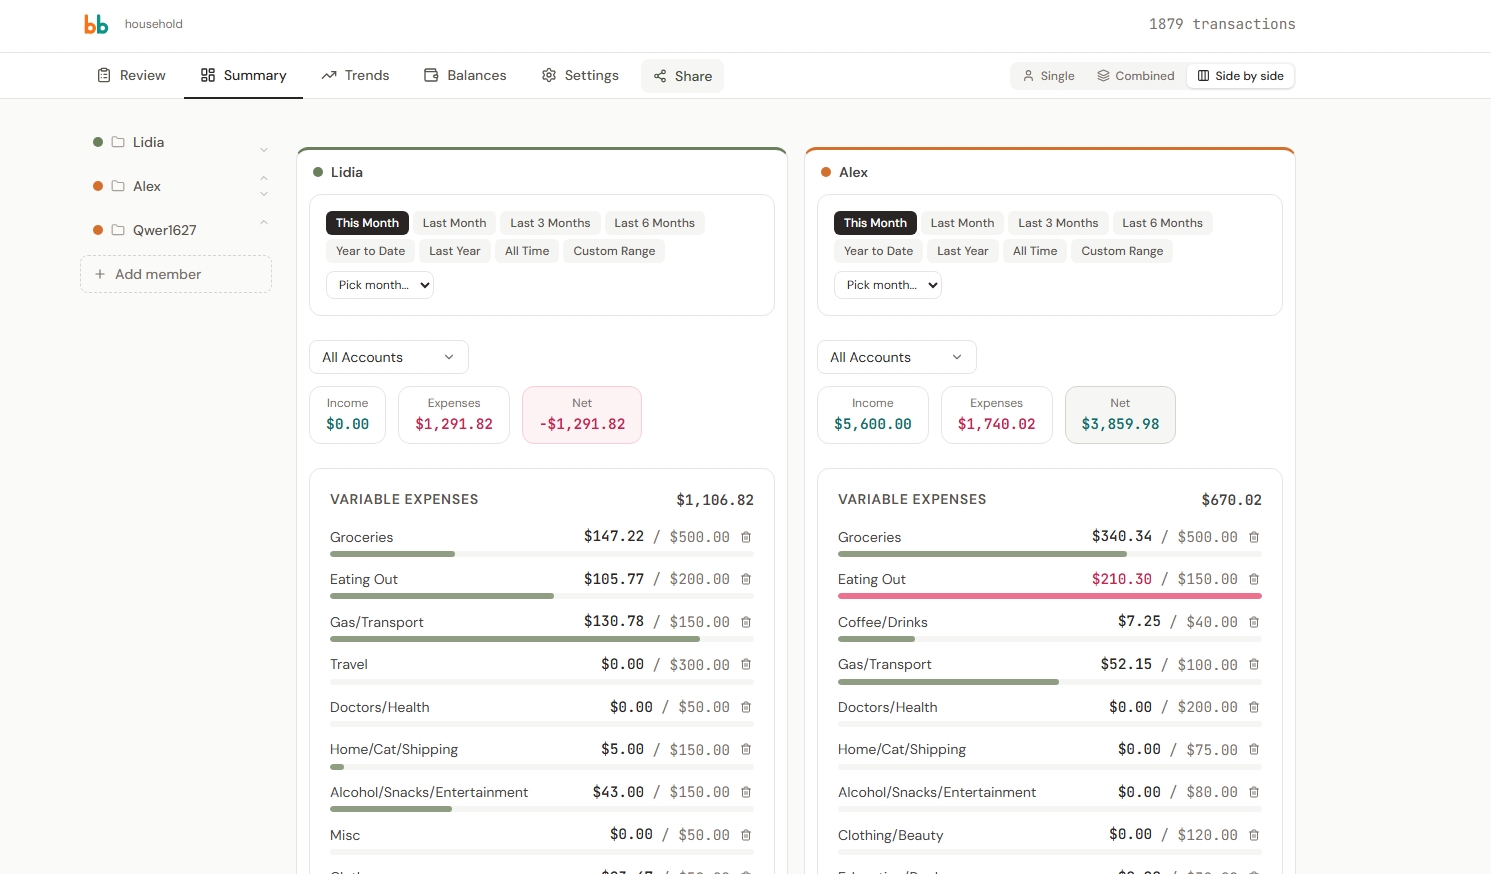Click Lidia's Net amount card
Image resolution: width=1491 pixels, height=874 pixels.
[x=582, y=415]
